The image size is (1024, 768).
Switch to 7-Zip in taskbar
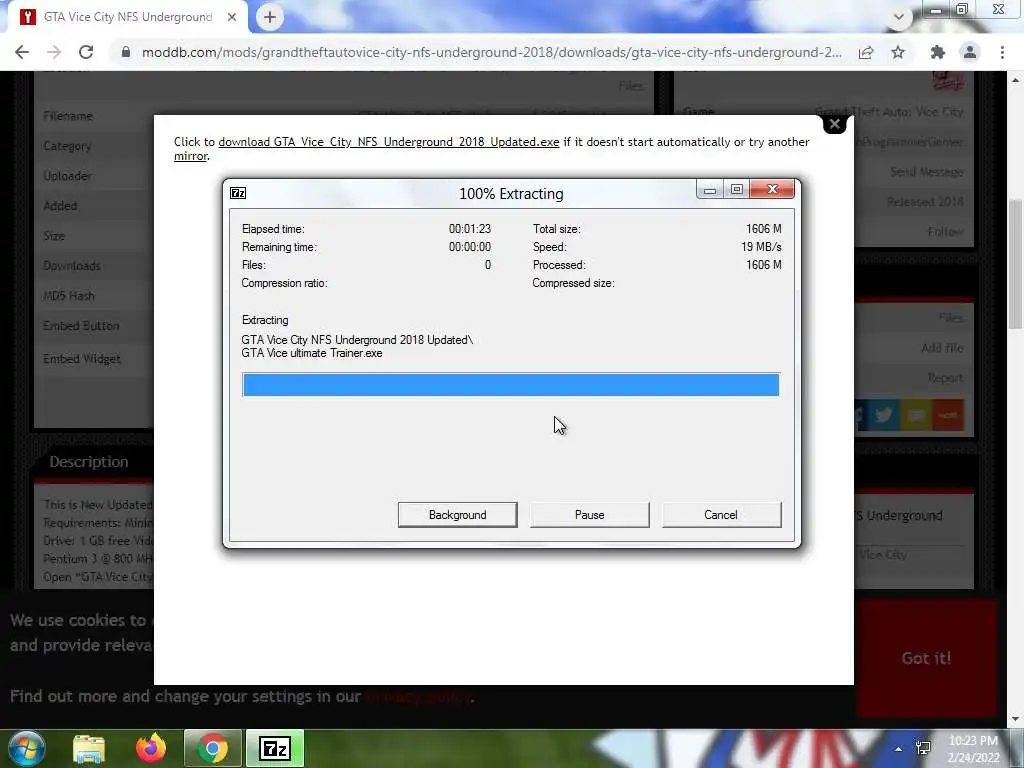coord(275,748)
